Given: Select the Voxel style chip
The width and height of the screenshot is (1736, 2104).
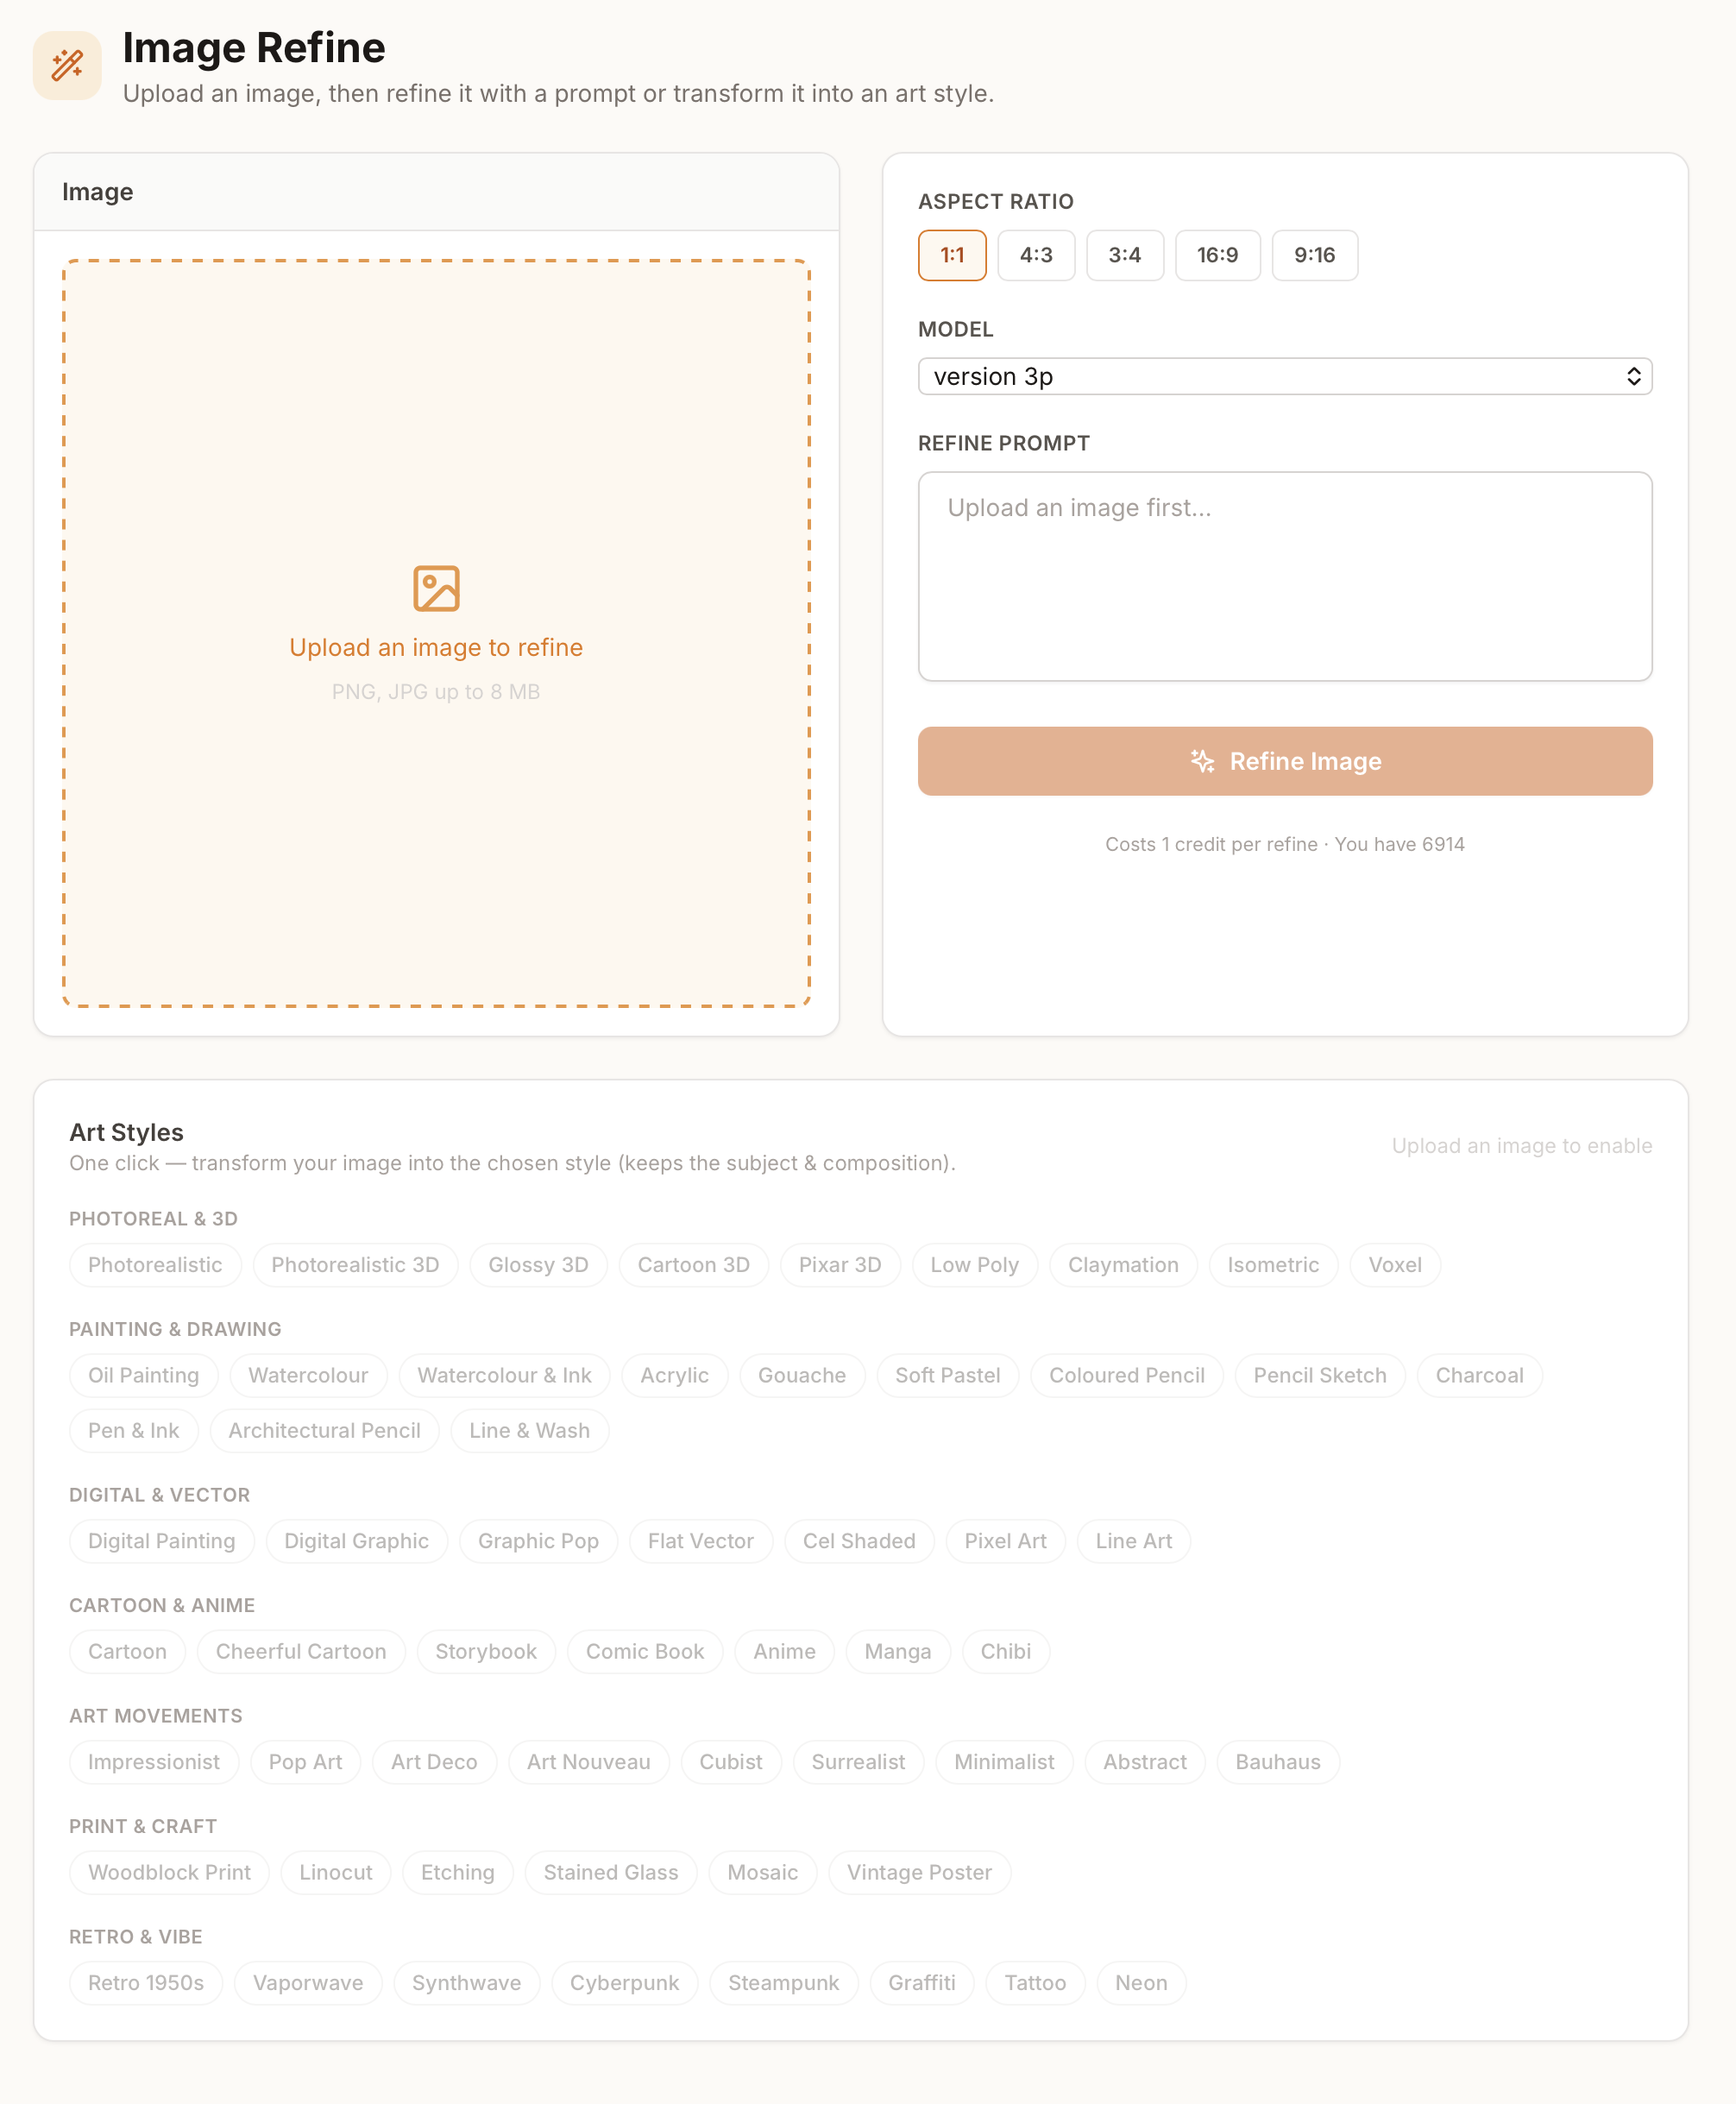Looking at the screenshot, I should coord(1394,1265).
